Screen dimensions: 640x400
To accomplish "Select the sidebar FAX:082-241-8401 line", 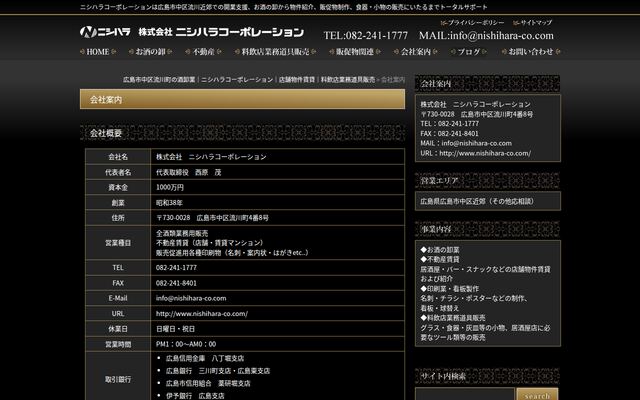I will (x=449, y=133).
